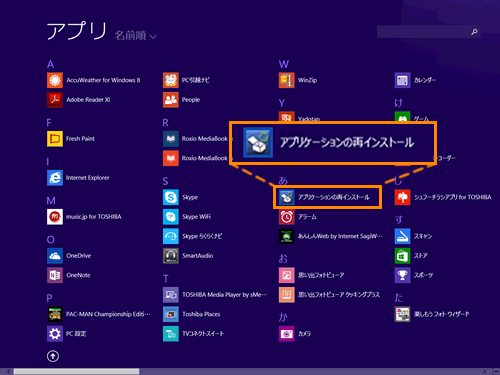
Task: Click the search magnifier icon
Action: click(474, 32)
